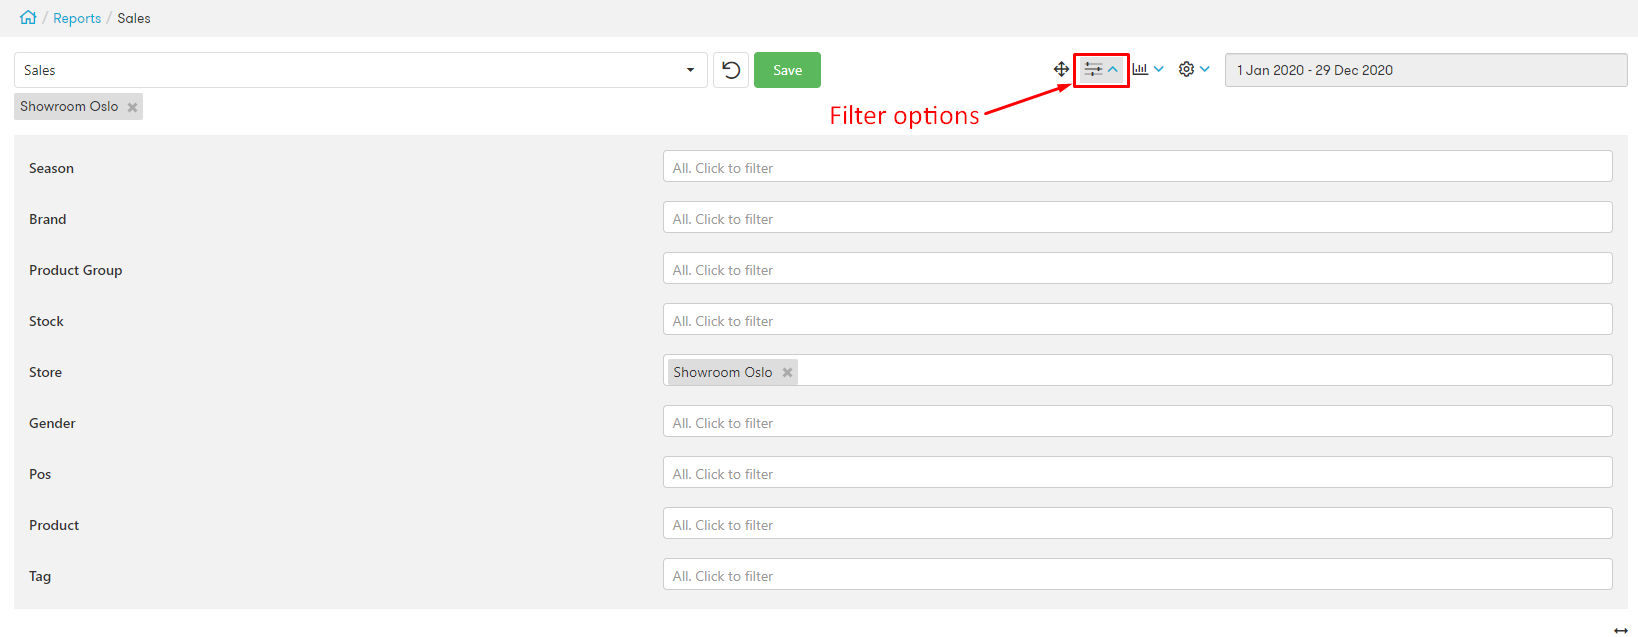Click the reset/undo report icon
This screenshot has width=1638, height=637.
coord(731,70)
